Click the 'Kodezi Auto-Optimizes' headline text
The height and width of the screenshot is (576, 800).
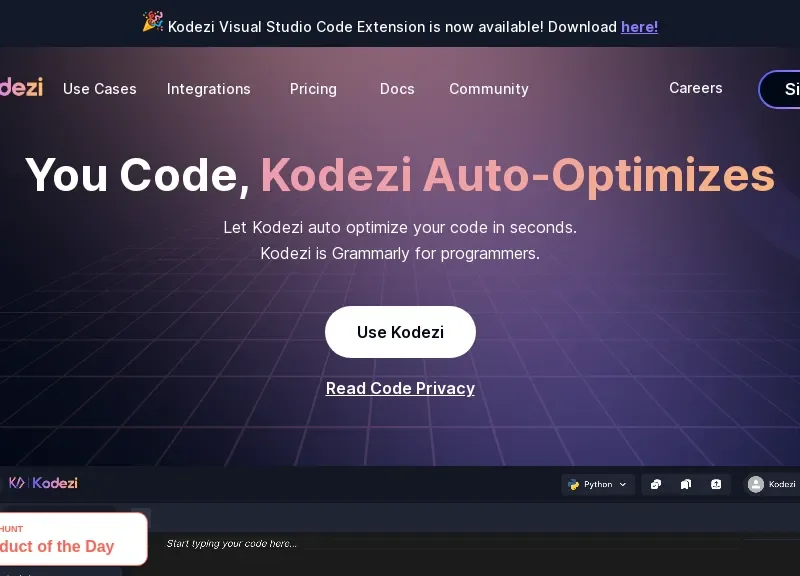(517, 176)
